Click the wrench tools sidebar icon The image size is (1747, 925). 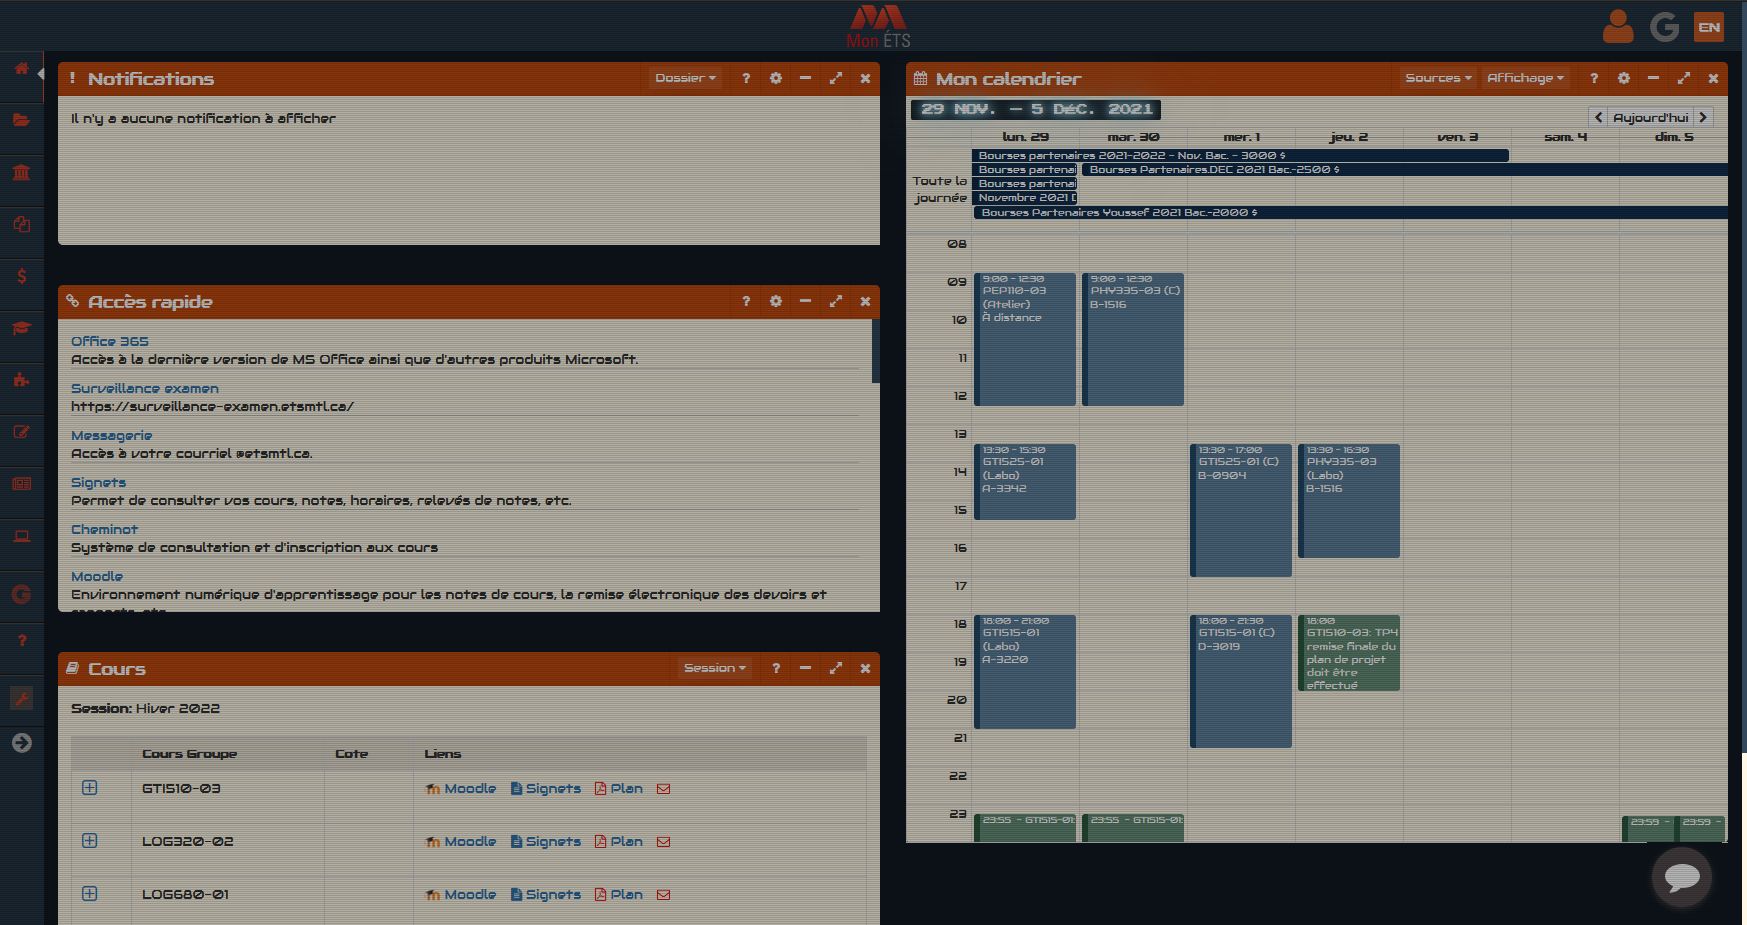pos(21,698)
